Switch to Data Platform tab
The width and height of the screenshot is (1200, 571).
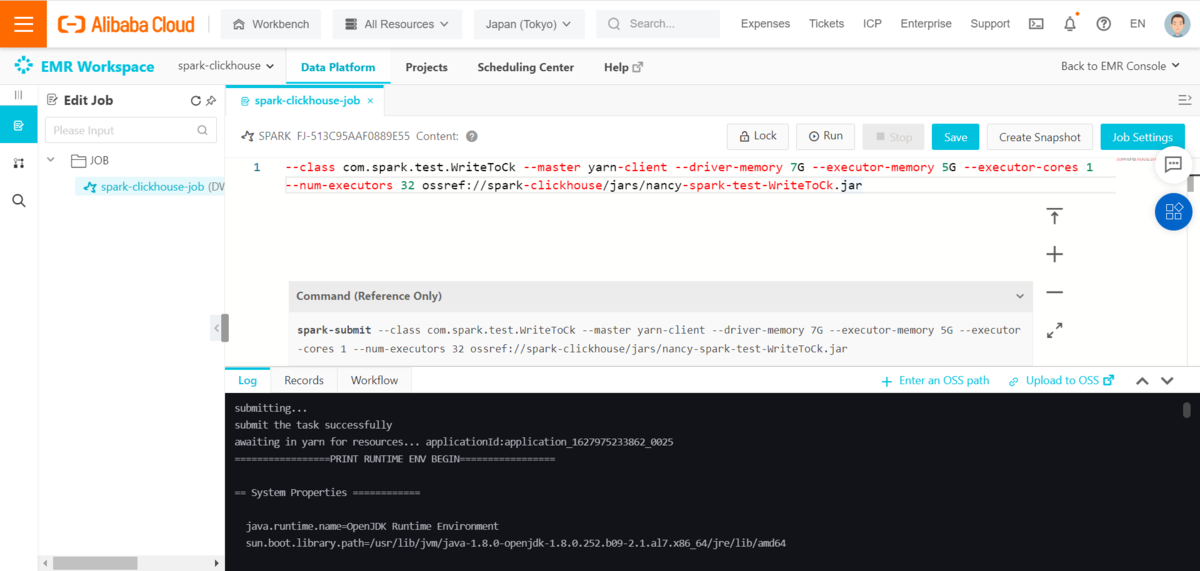(x=338, y=67)
